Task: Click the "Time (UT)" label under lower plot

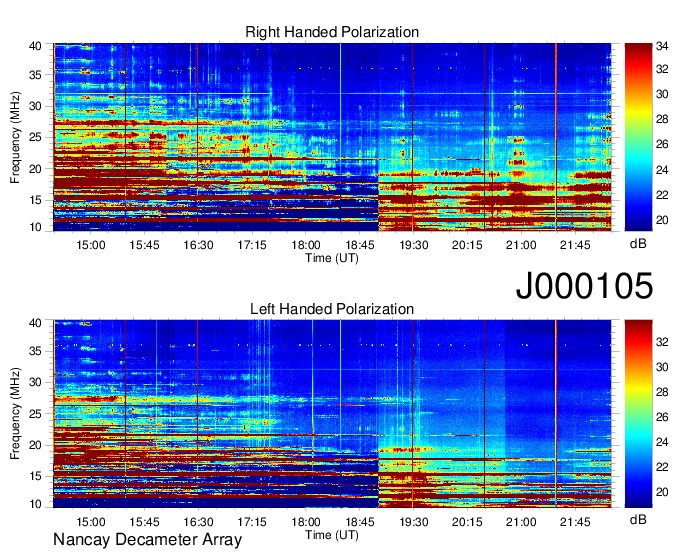Action: pyautogui.click(x=332, y=535)
